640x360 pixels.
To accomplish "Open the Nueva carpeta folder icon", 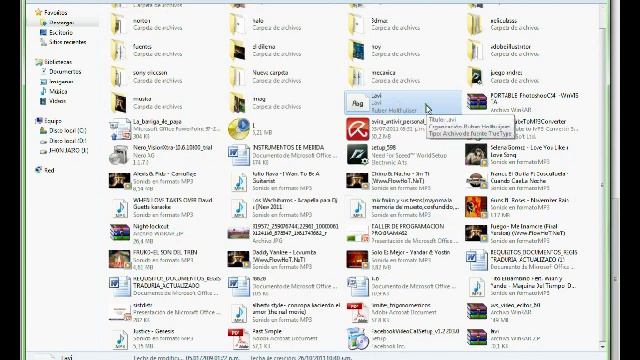I will (x=238, y=76).
